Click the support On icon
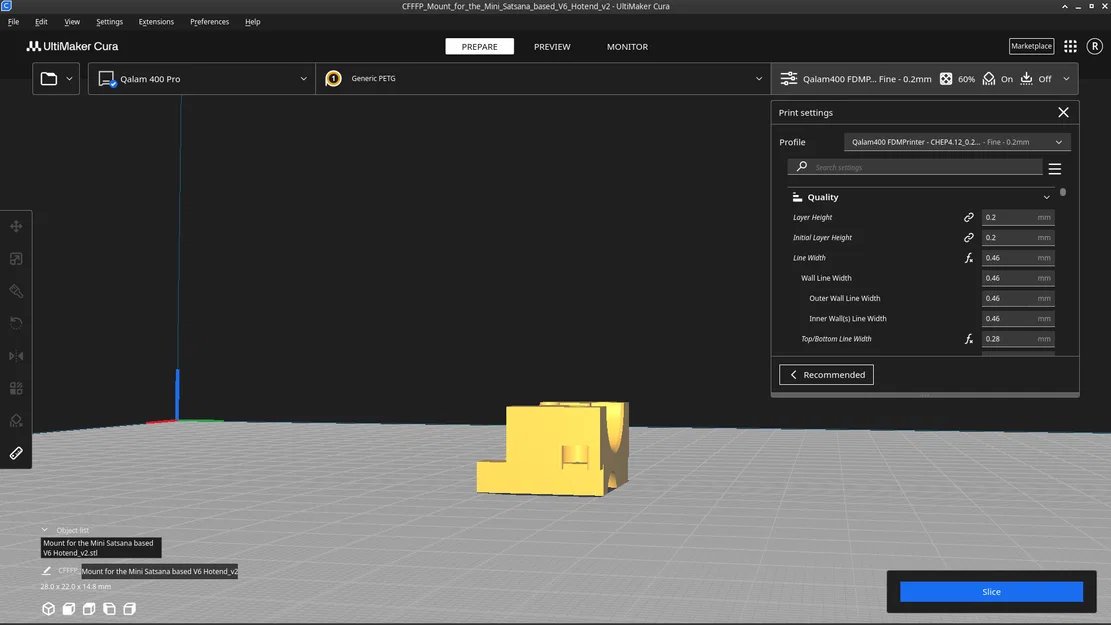Viewport: 1111px width, 625px height. click(x=988, y=79)
